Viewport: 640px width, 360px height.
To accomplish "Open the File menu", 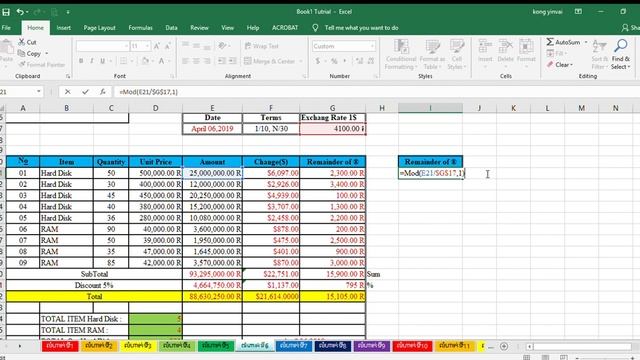I will (6, 28).
